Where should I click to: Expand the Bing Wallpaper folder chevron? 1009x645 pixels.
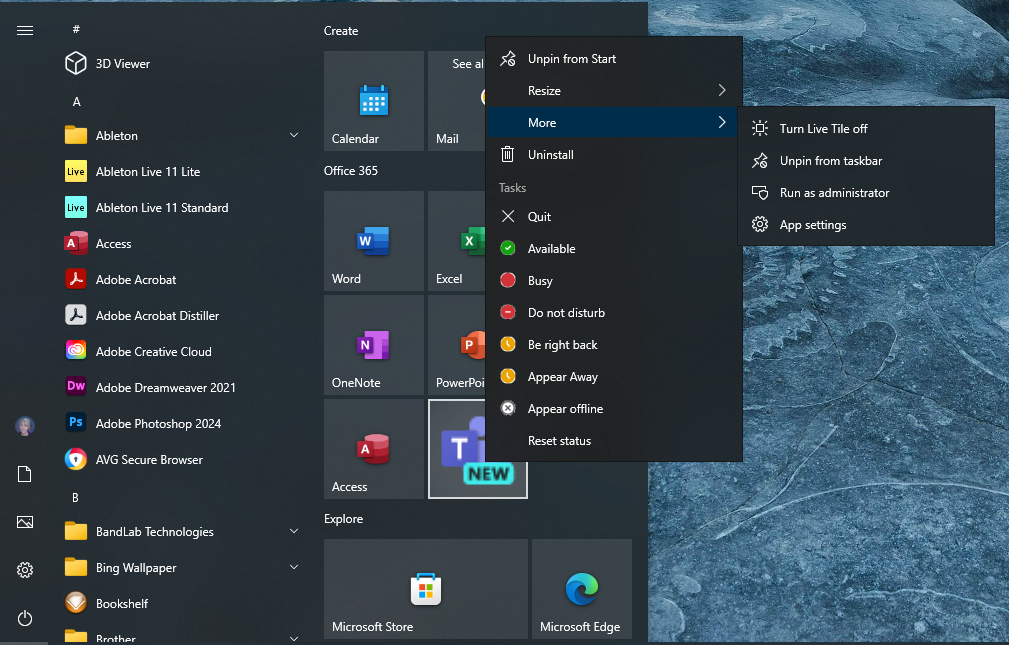click(x=294, y=567)
